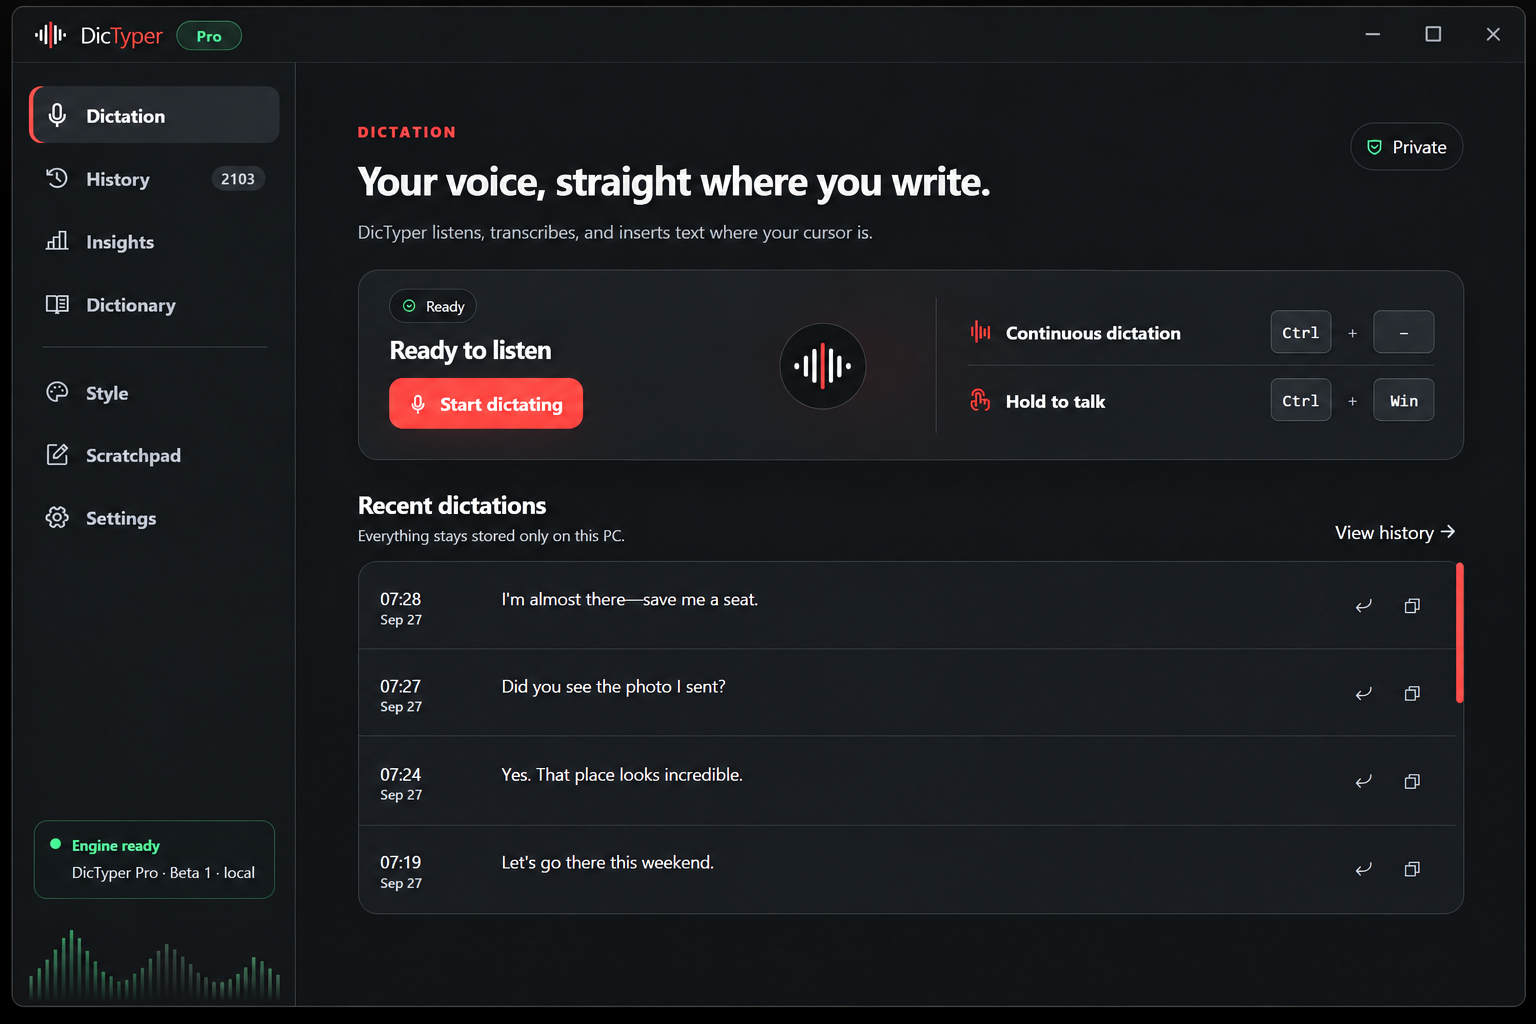The image size is (1536, 1024).
Task: Open the Dictionary sidebar section
Action: tap(154, 305)
